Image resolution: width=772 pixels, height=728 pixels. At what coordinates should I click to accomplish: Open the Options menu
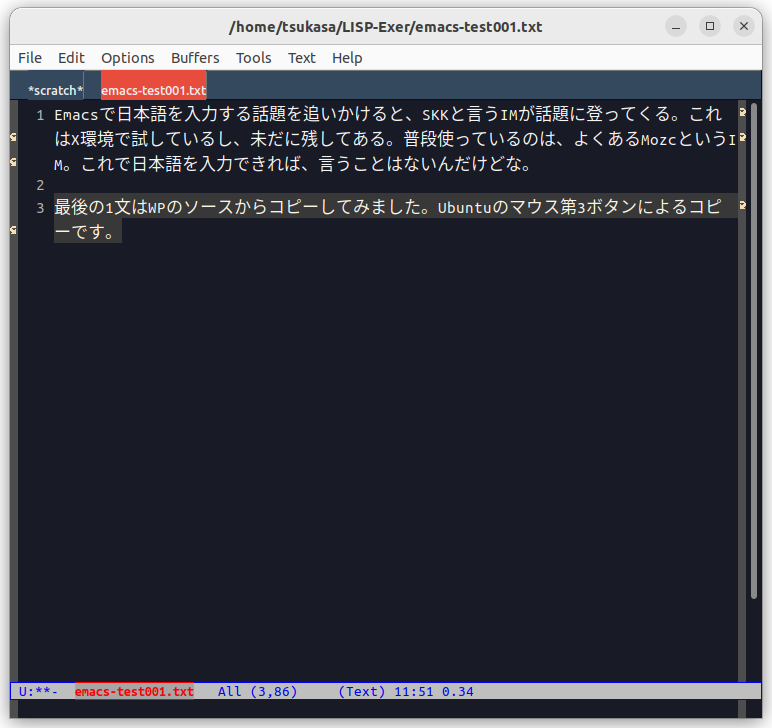tap(128, 58)
